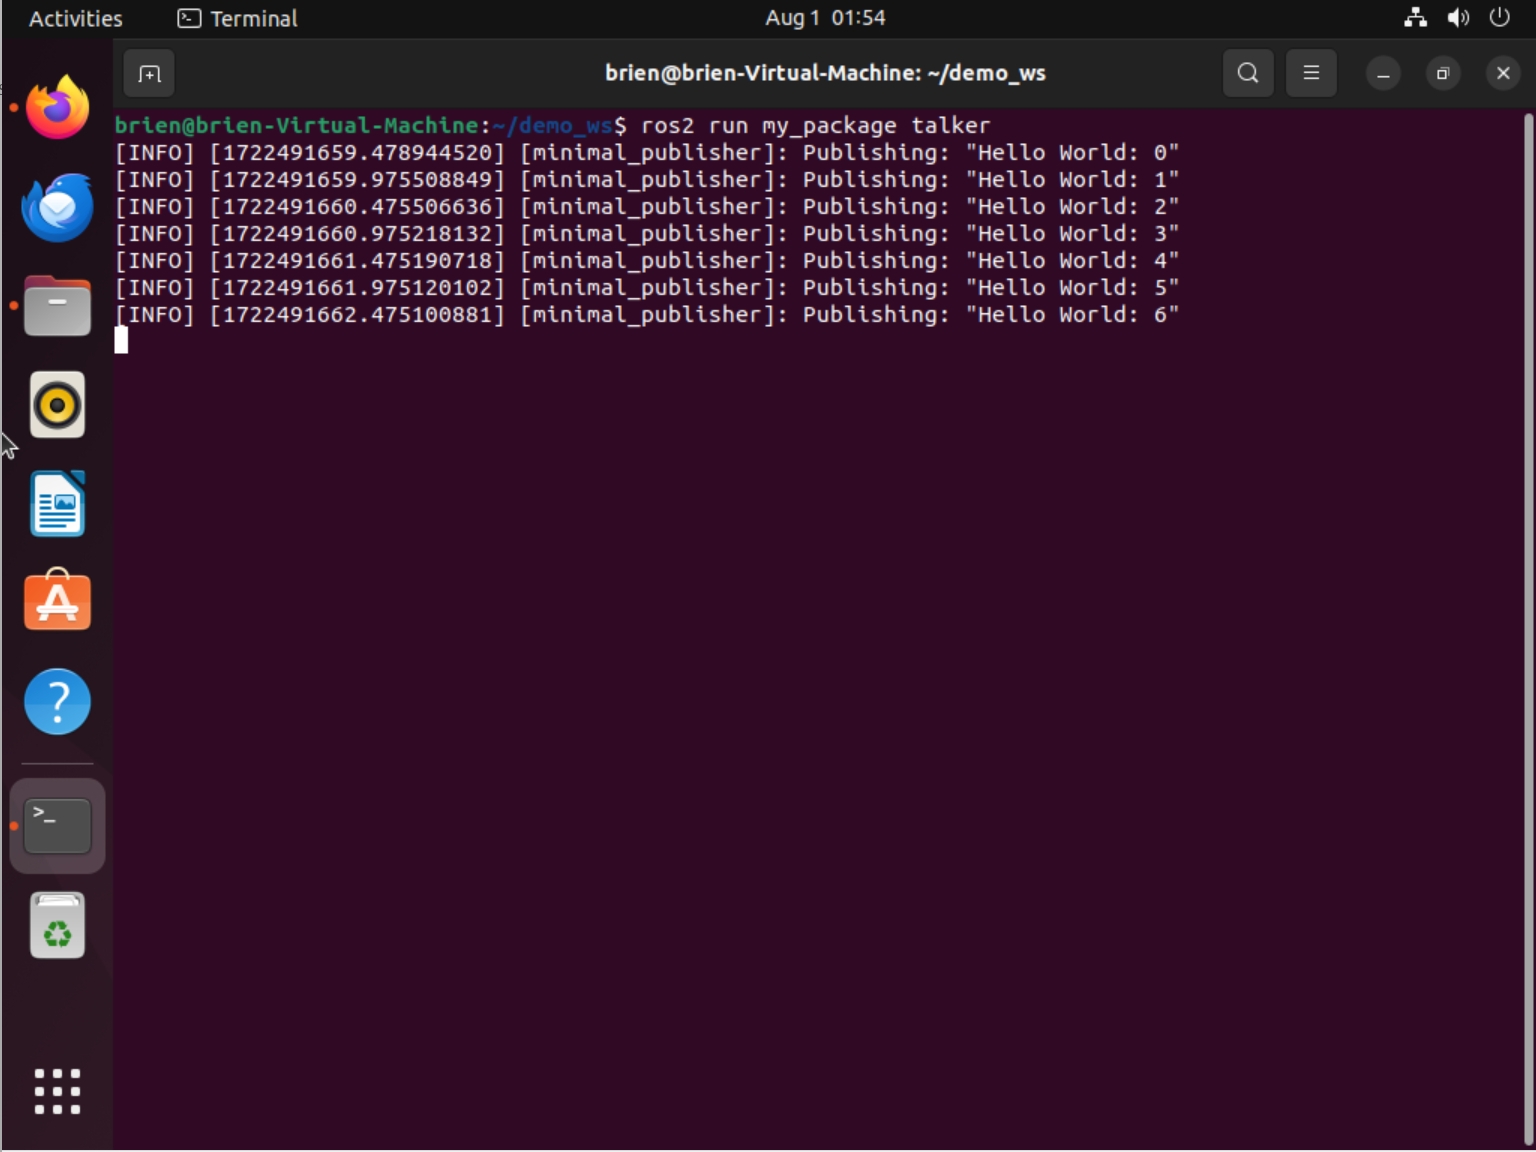Image resolution: width=1536 pixels, height=1152 pixels.
Task: Select the Terminal dock icon
Action: point(57,826)
